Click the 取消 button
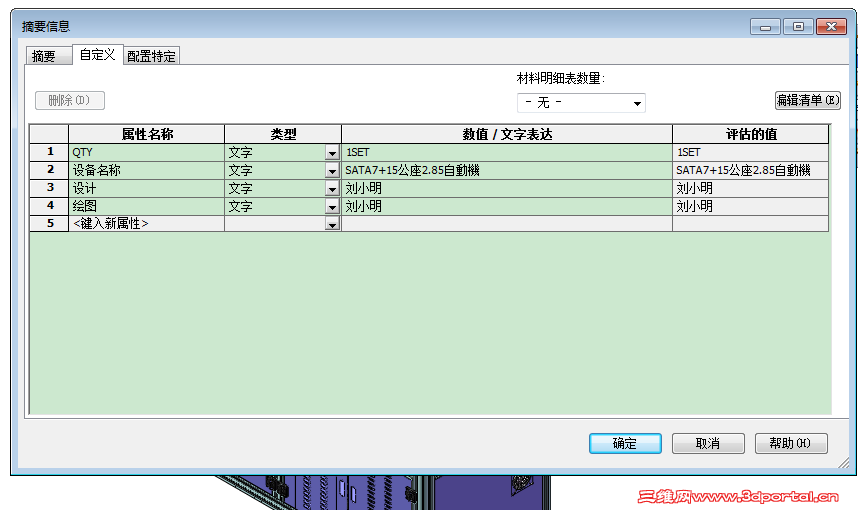Screen dimensions: 858x510 (x=708, y=443)
